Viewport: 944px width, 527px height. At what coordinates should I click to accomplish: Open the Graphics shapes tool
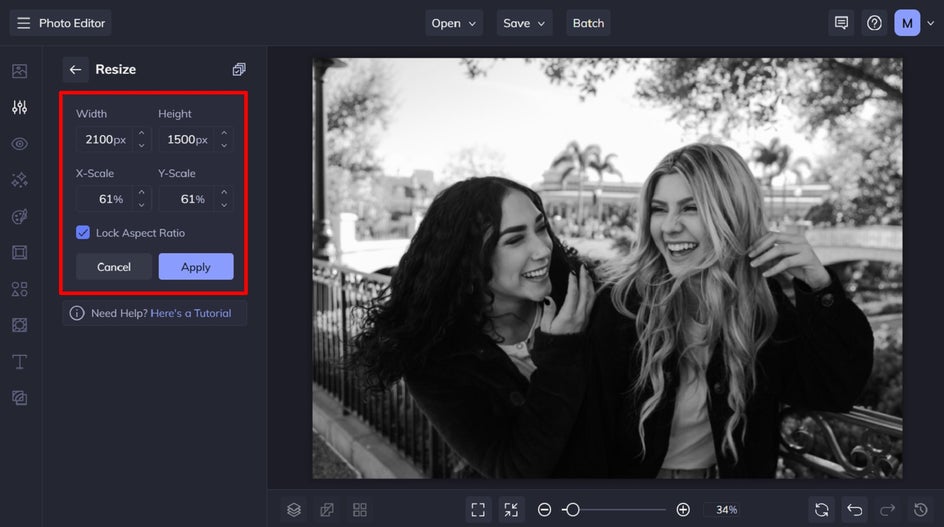(x=19, y=289)
